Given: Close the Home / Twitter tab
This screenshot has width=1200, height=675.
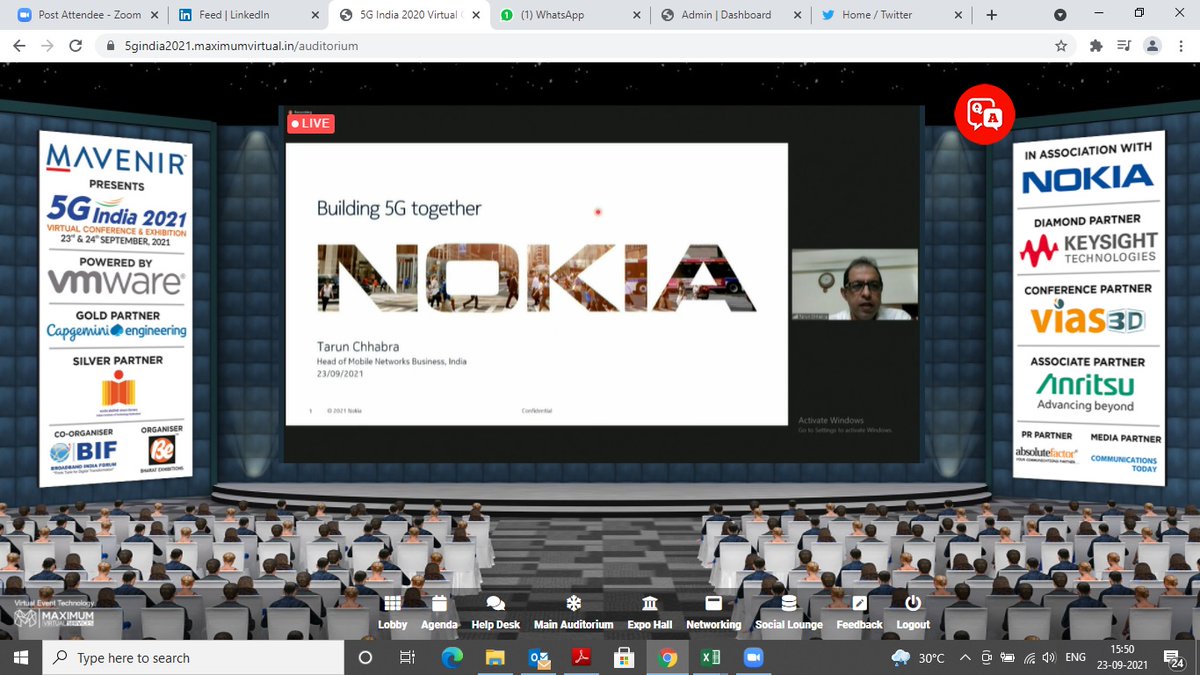Looking at the screenshot, I should coord(958,15).
